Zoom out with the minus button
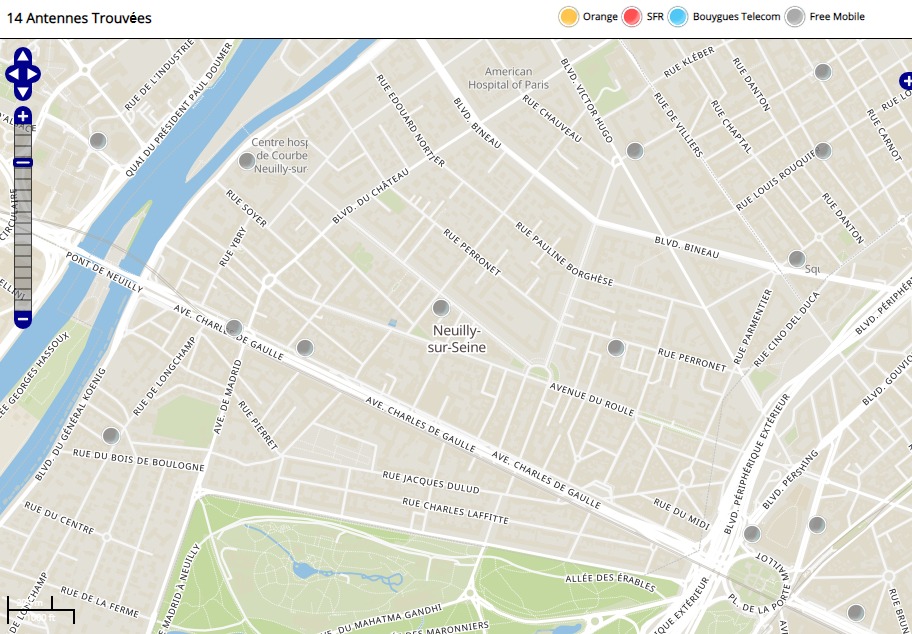912x634 pixels. [23, 319]
